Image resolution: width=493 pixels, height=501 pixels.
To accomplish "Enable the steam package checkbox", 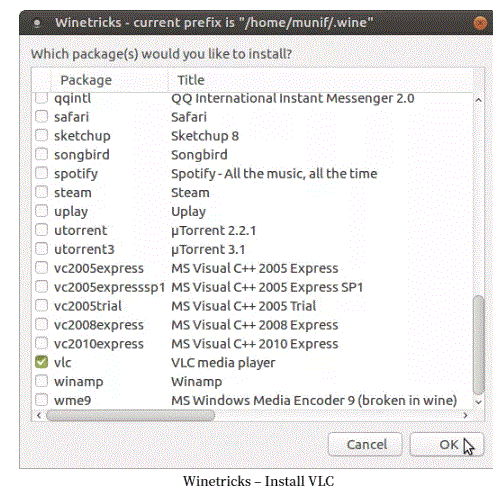I will 41,192.
